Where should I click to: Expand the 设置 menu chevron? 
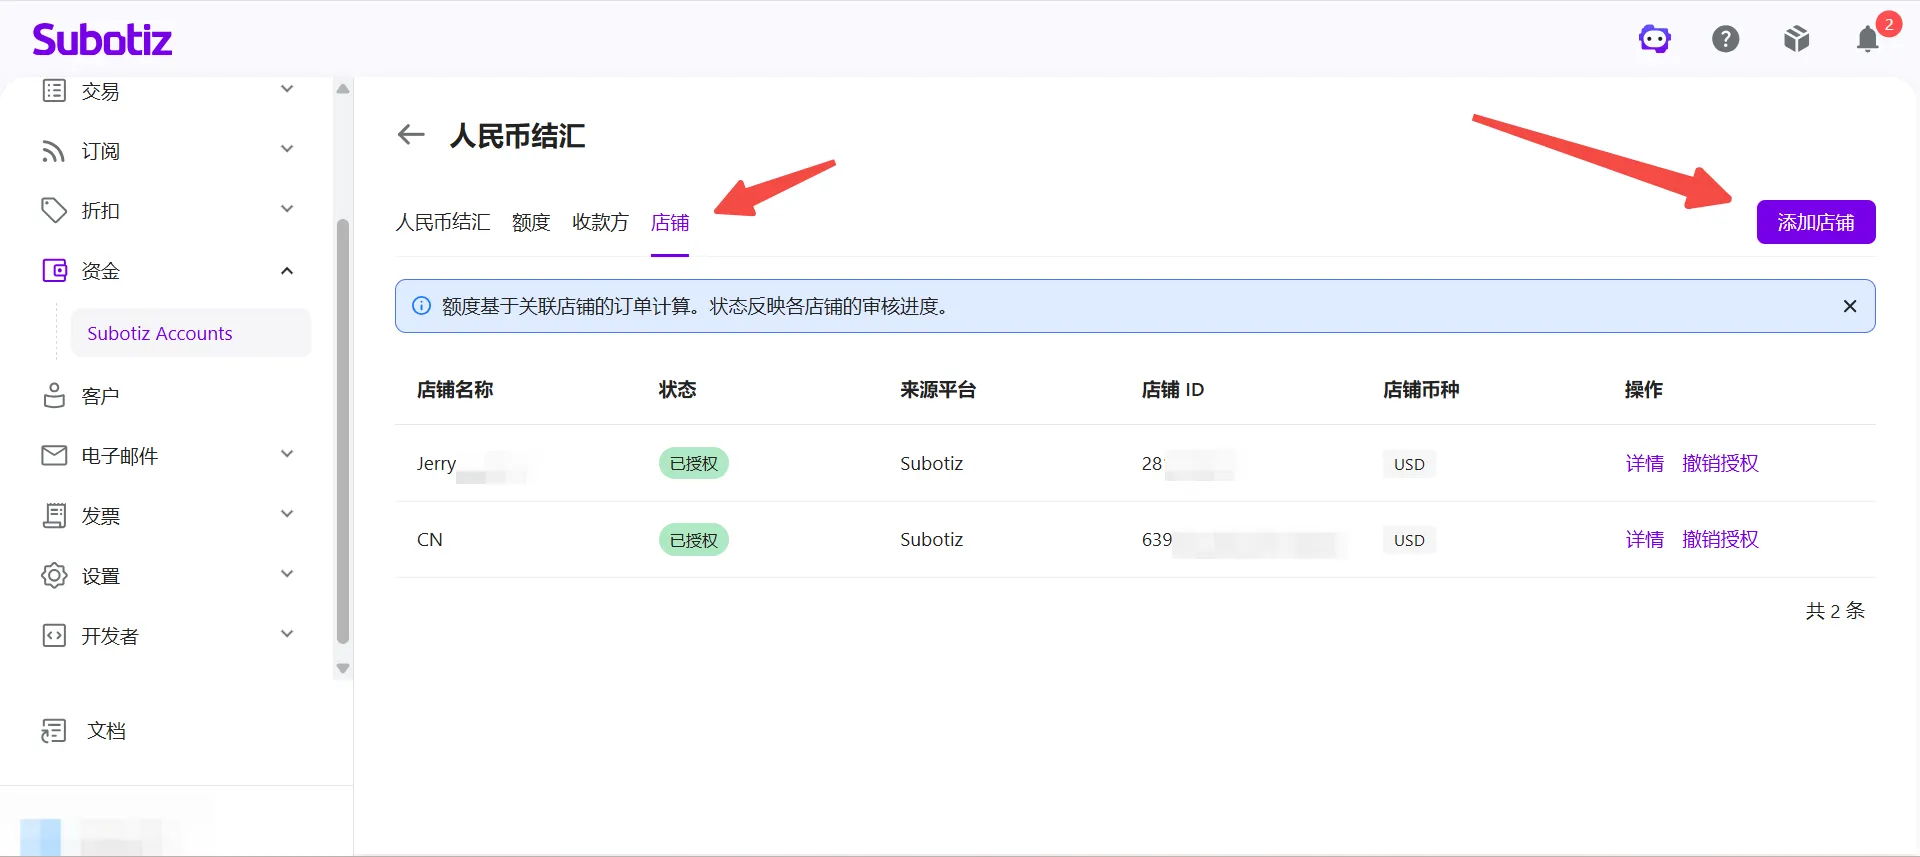coord(287,574)
